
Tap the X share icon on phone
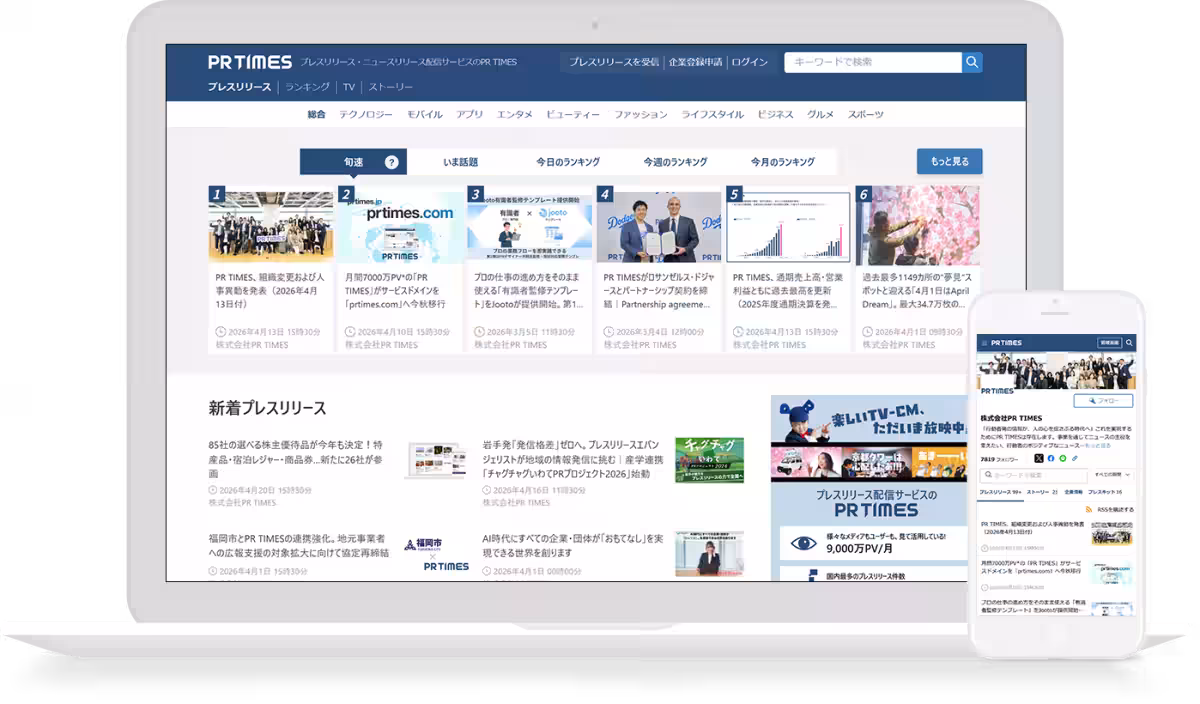(x=1039, y=458)
